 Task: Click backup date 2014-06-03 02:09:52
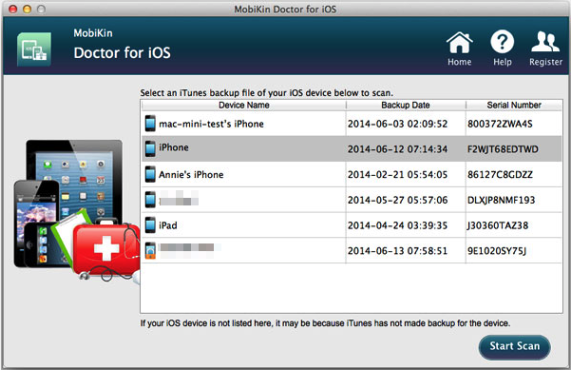(397, 124)
